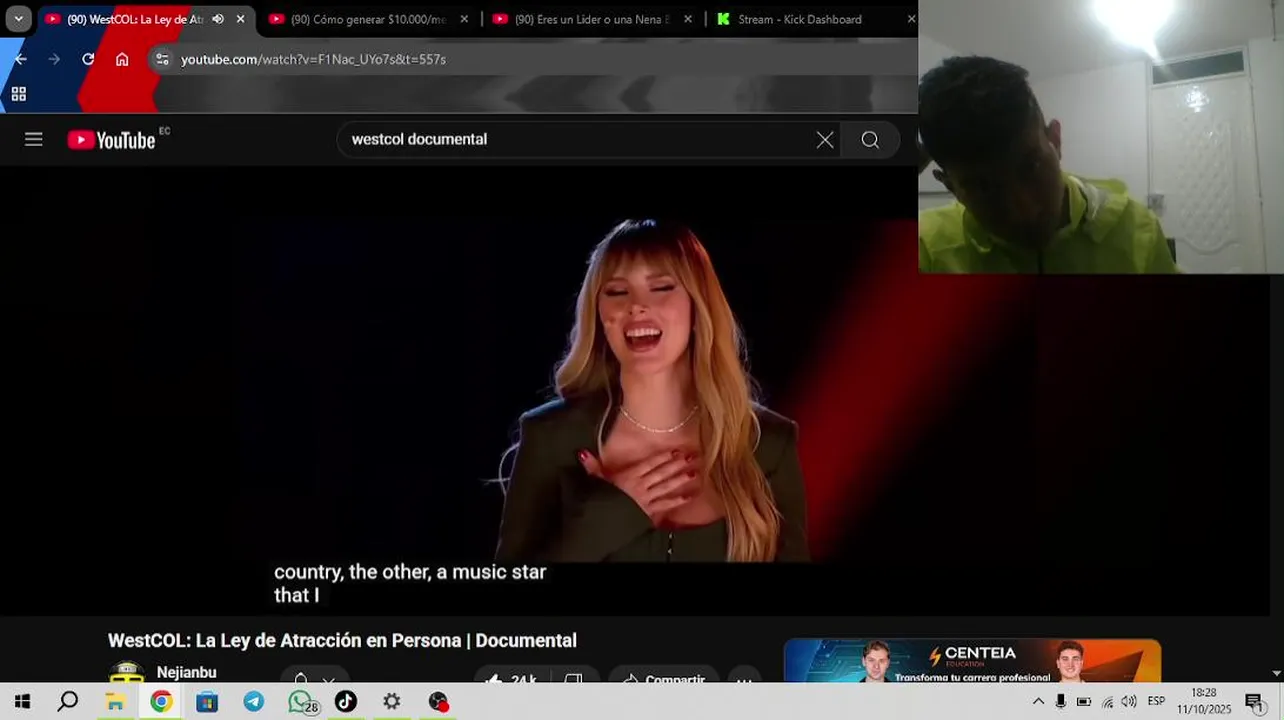Viewport: 1284px width, 720px height.
Task: Open the browser home page button
Action: click(x=122, y=59)
